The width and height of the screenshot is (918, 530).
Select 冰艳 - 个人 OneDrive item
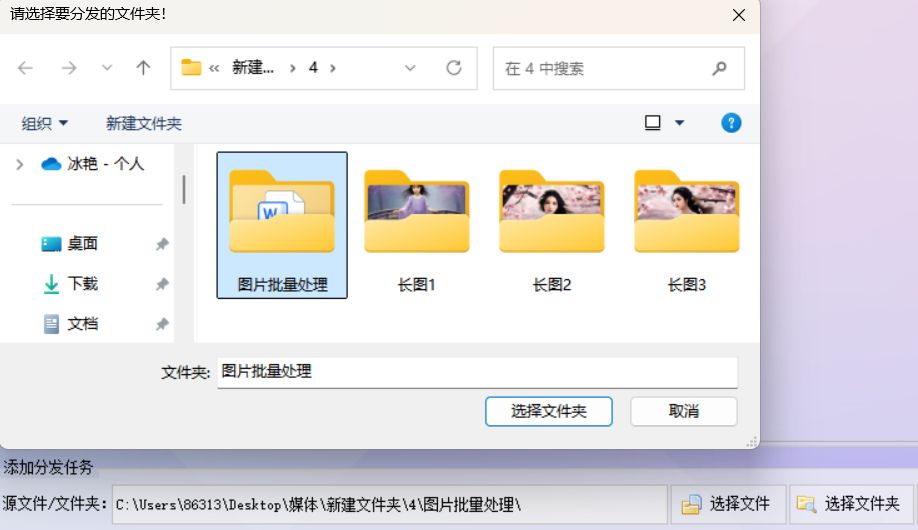[x=93, y=164]
